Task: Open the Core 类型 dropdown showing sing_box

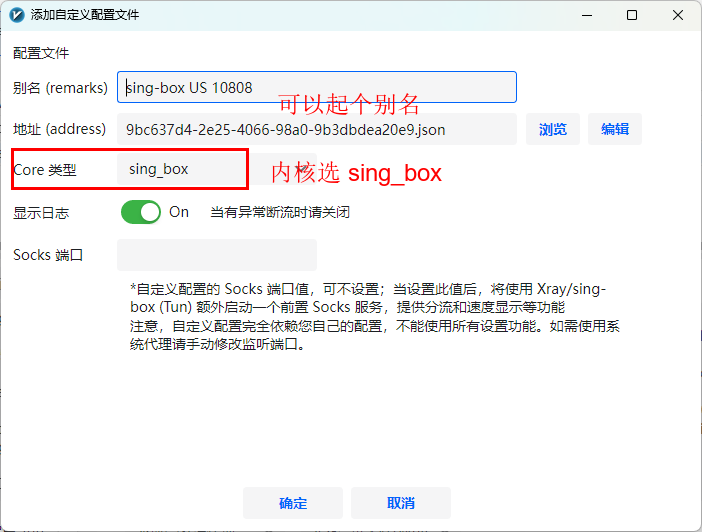Action: pyautogui.click(x=182, y=169)
